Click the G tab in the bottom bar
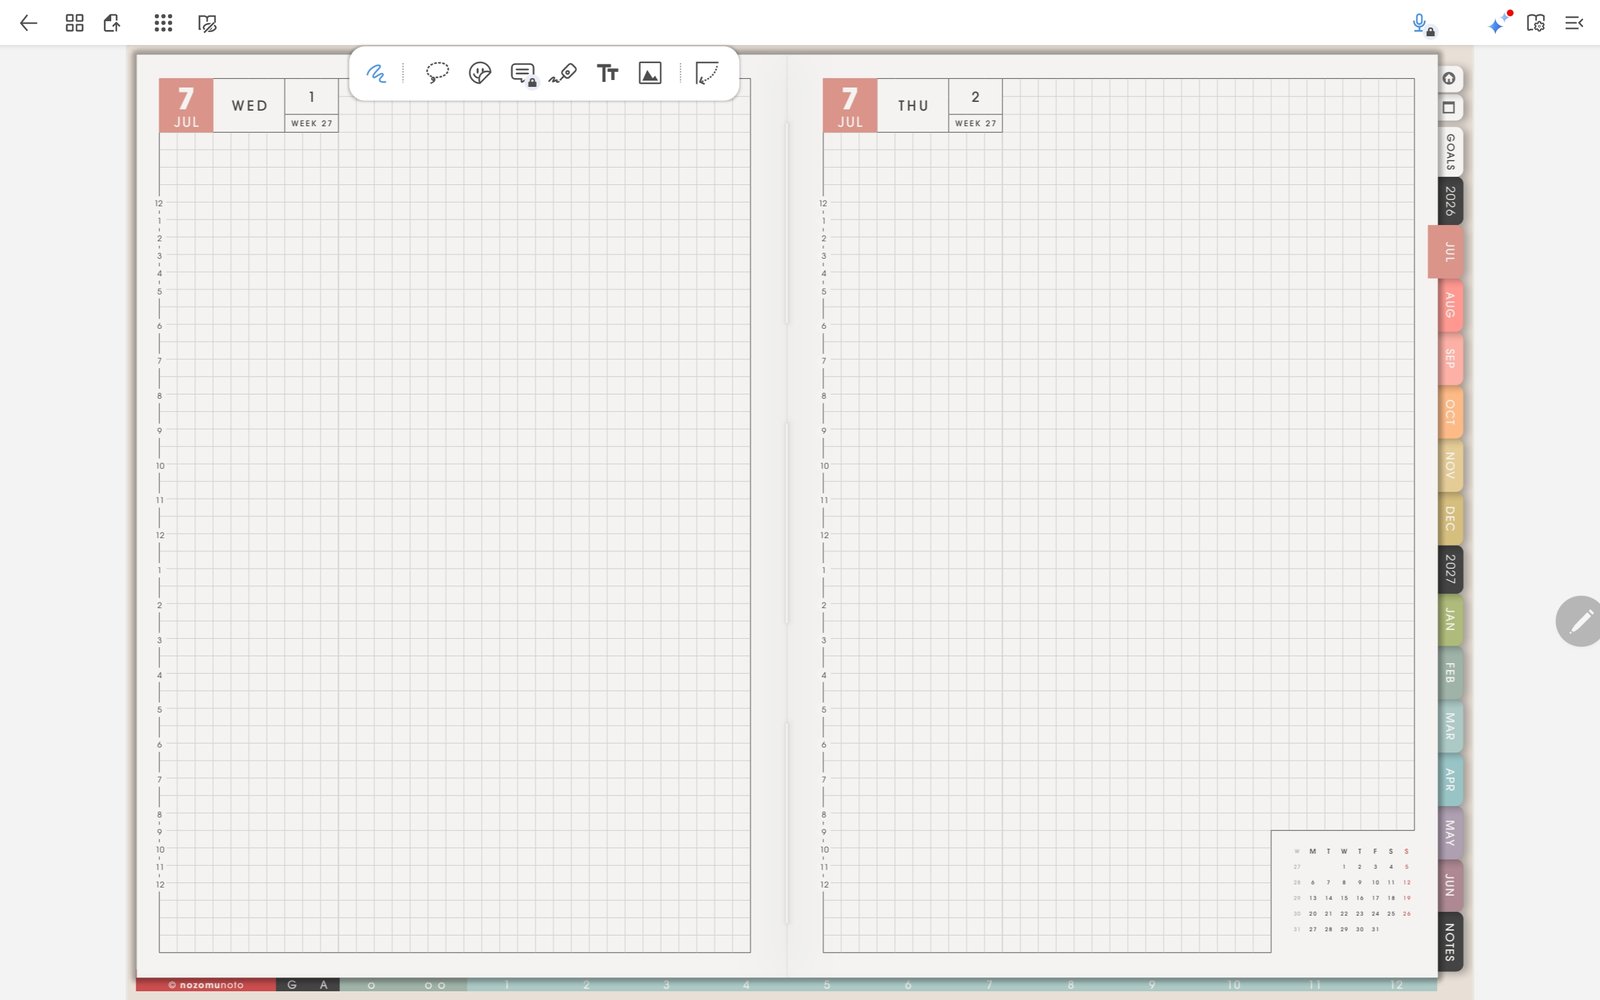 point(292,985)
